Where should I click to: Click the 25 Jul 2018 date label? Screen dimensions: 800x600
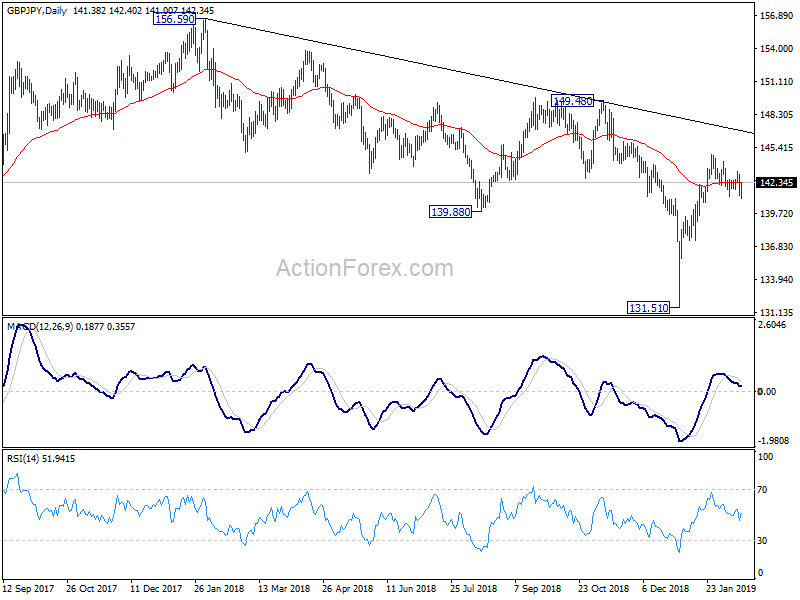474,588
